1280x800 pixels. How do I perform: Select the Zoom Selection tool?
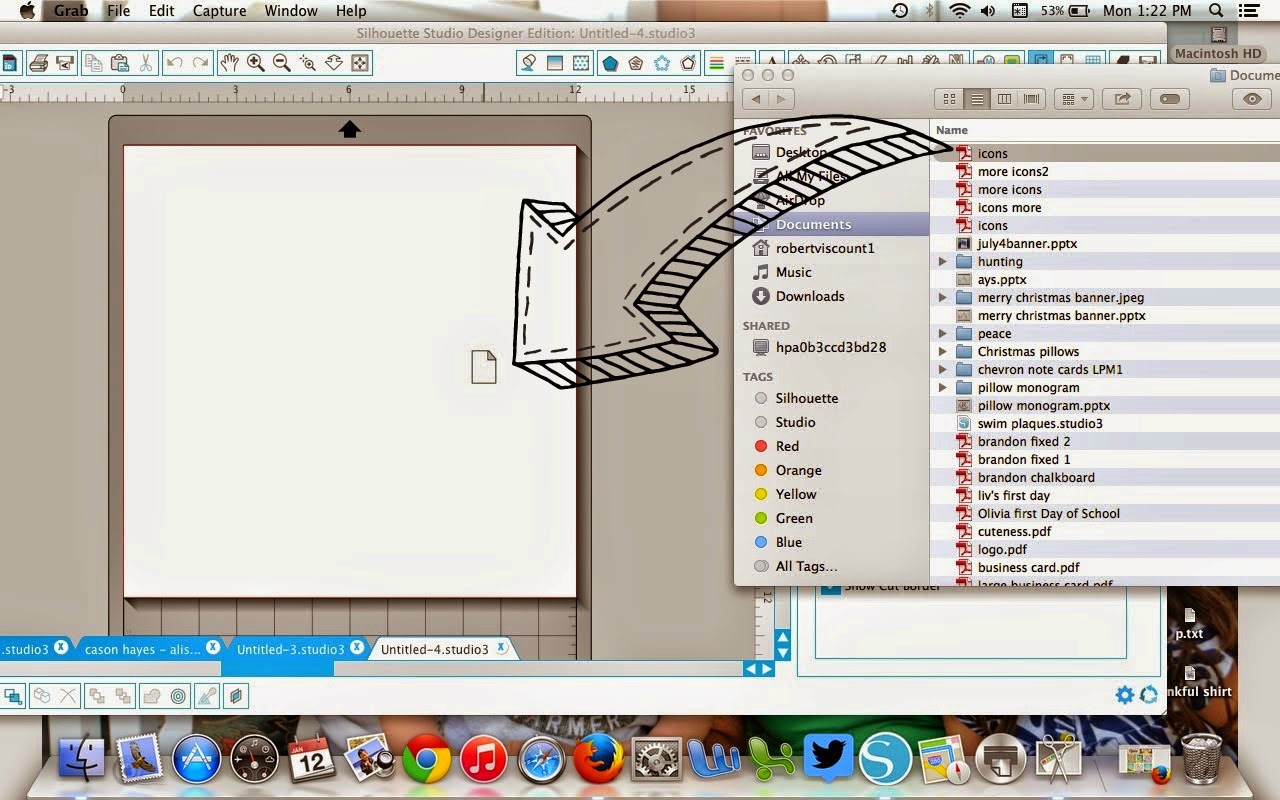tap(308, 63)
